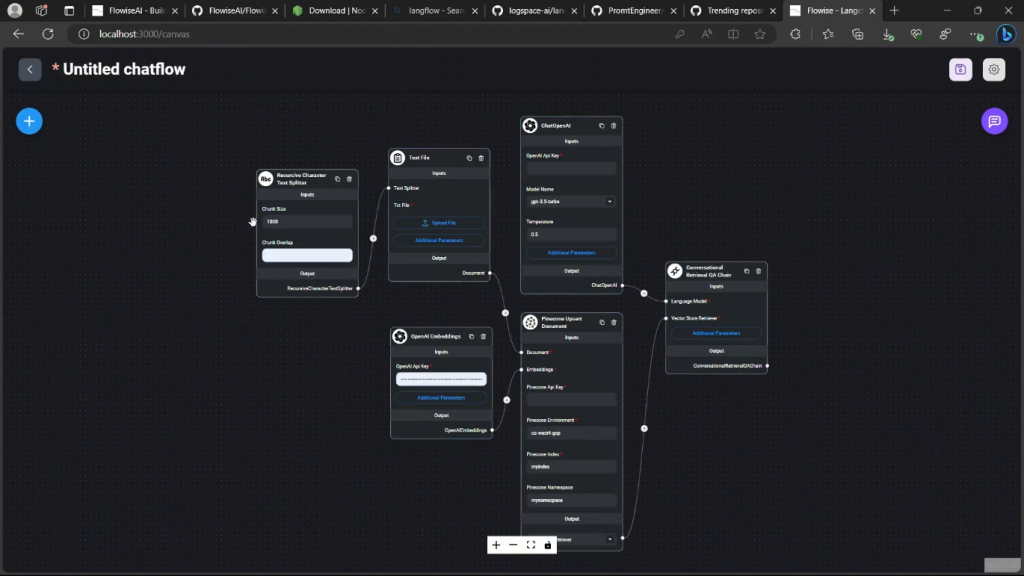Screen dimensions: 1024x576
Task: Click the ChatOpenAI OpenAI Api Key field
Action: (x=571, y=168)
